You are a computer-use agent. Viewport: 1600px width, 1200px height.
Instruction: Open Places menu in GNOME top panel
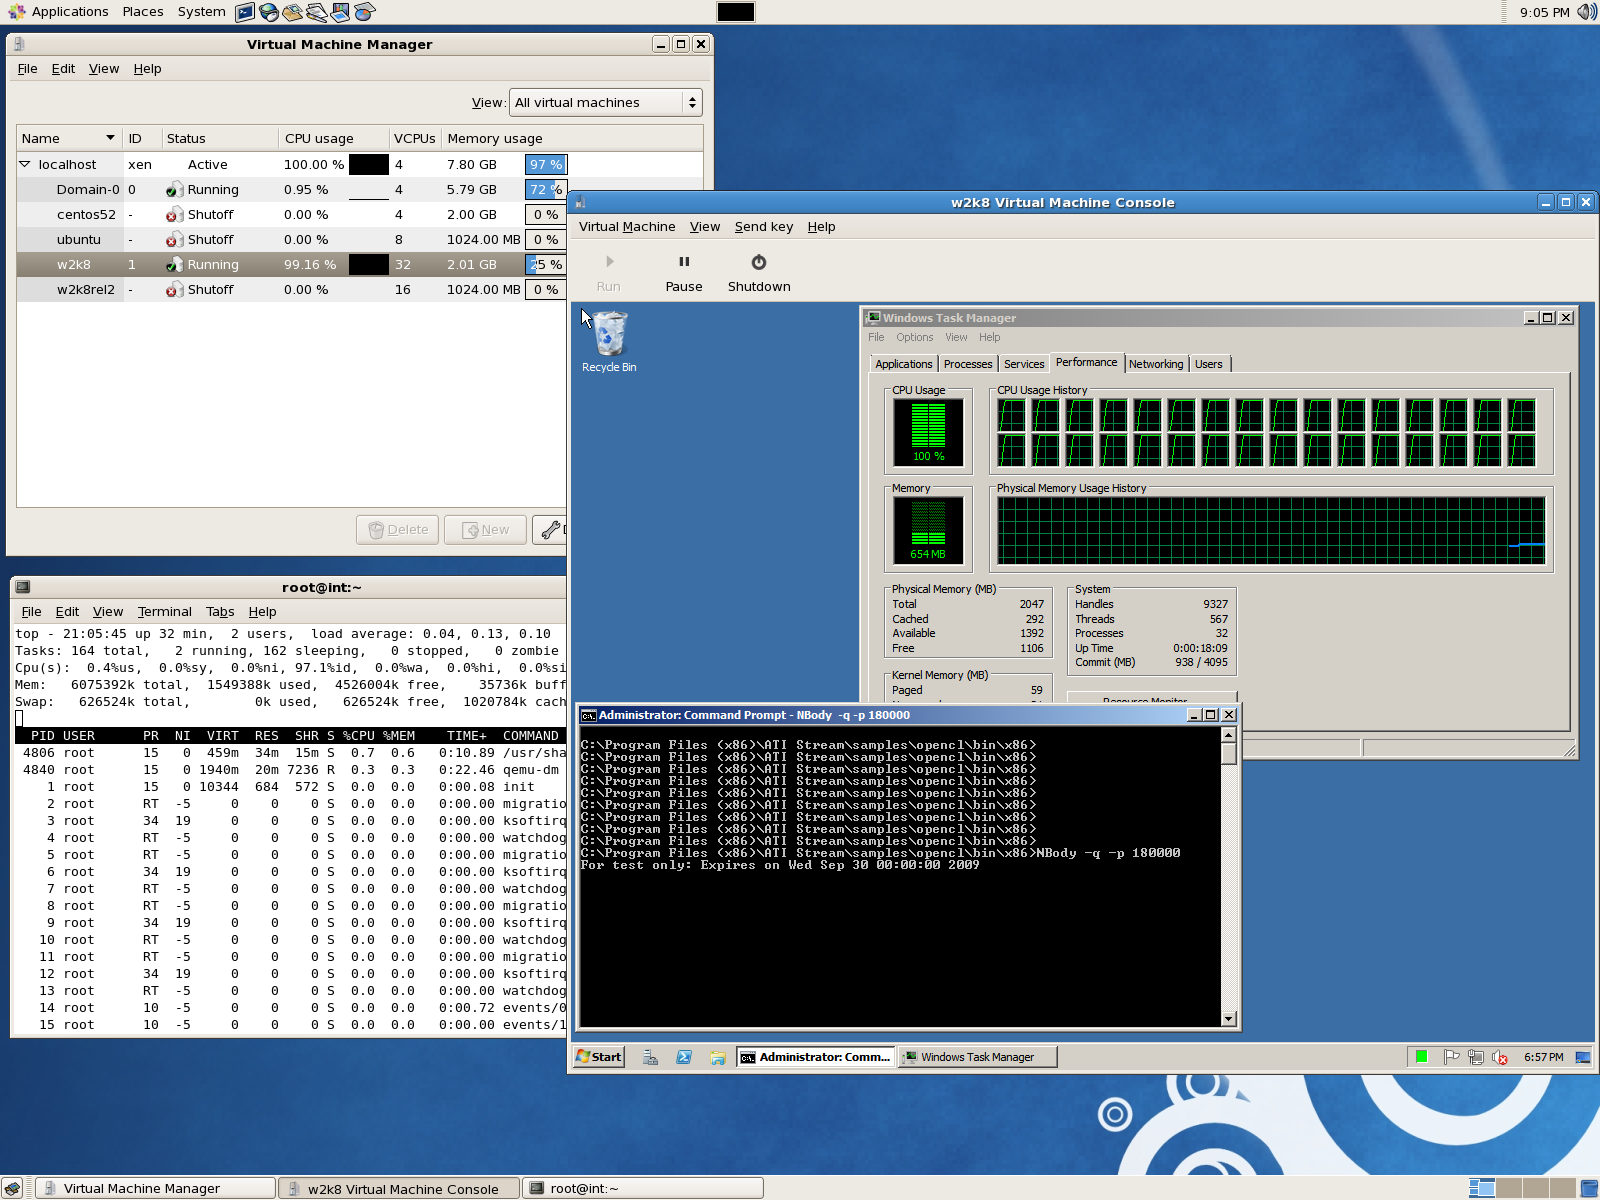click(143, 12)
